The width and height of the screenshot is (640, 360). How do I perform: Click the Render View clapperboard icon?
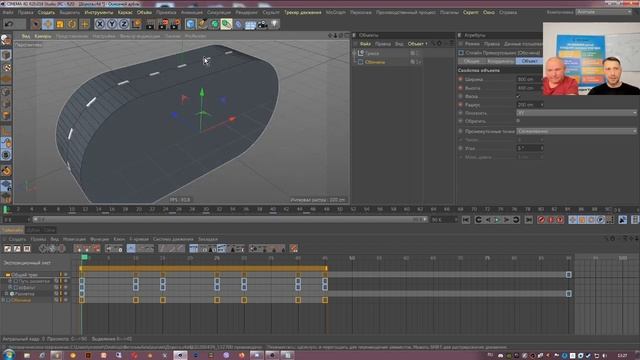pyautogui.click(x=150, y=24)
